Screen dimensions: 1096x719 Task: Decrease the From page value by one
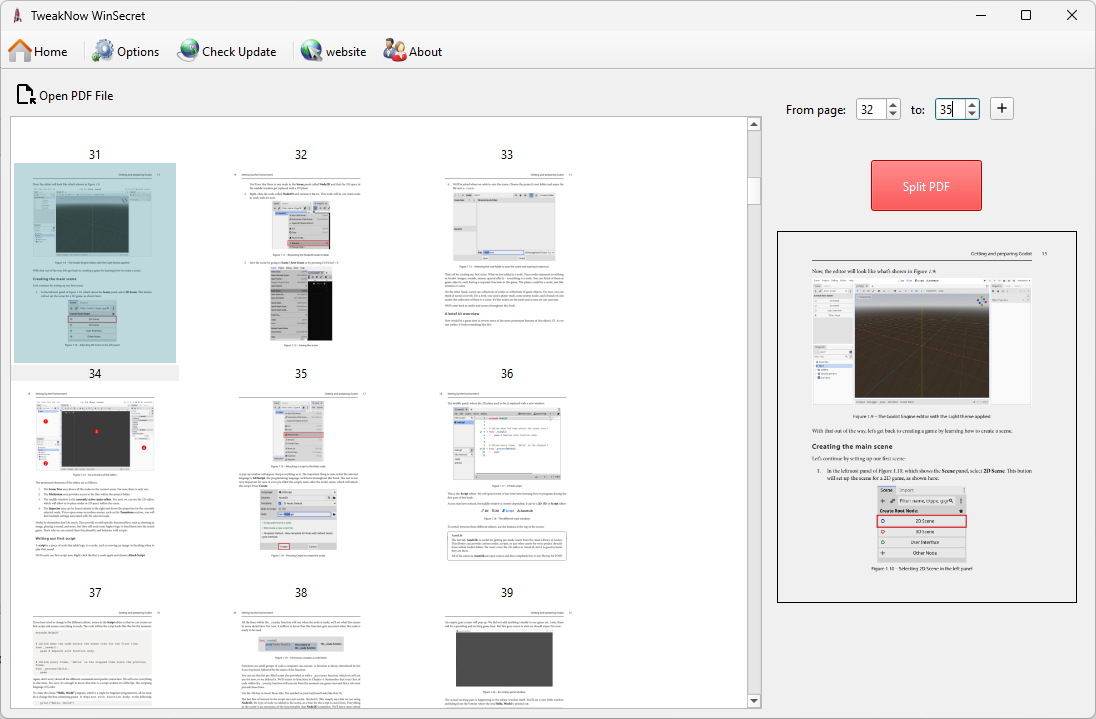click(x=892, y=114)
